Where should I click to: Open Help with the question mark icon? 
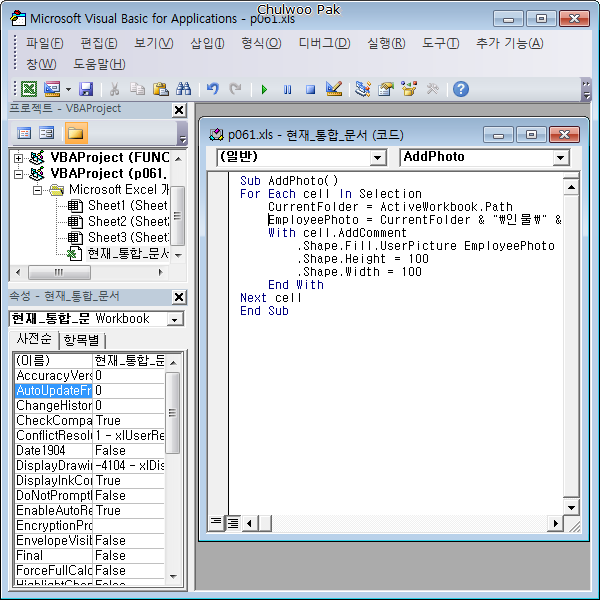460,89
